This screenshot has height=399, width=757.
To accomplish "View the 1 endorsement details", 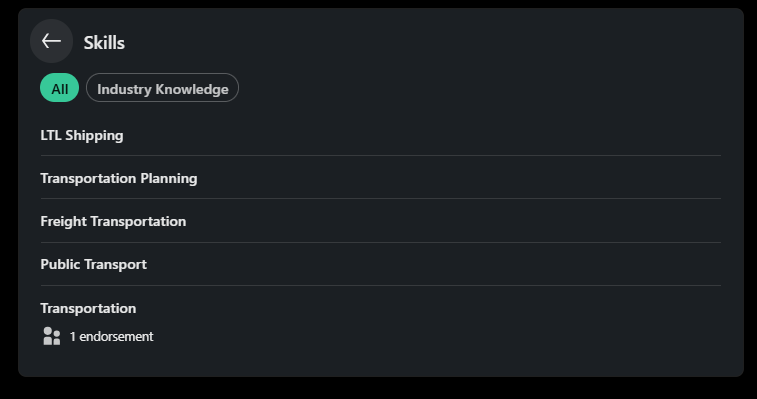I will pyautogui.click(x=111, y=337).
